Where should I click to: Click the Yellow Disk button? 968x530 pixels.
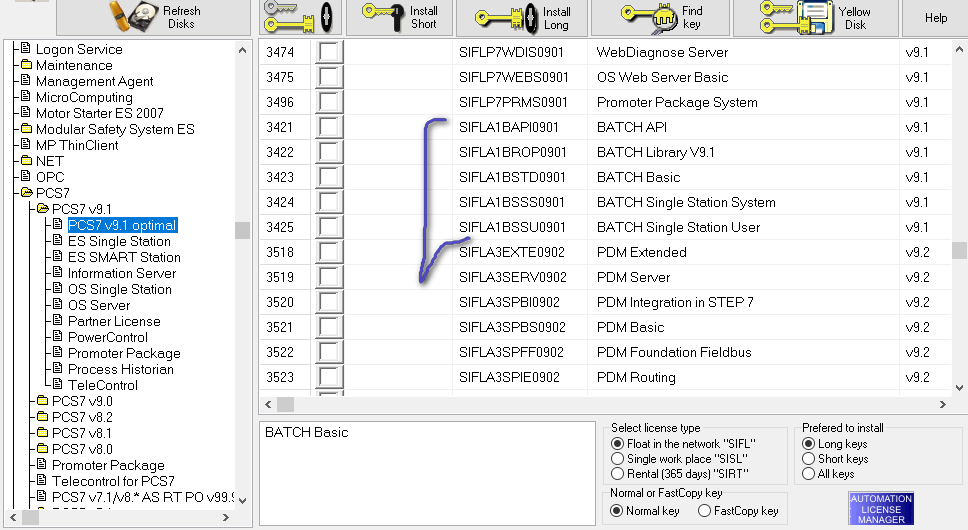(x=815, y=17)
